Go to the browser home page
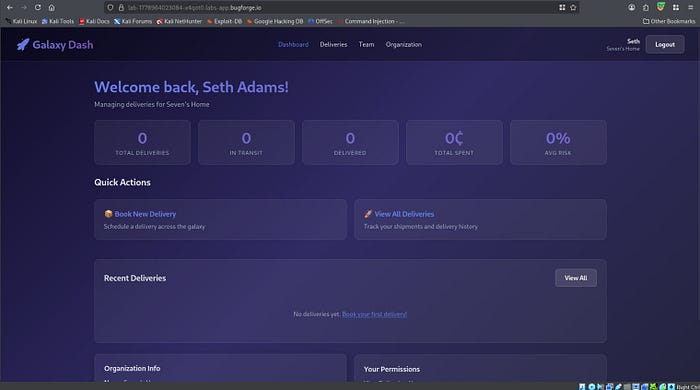 coord(52,8)
